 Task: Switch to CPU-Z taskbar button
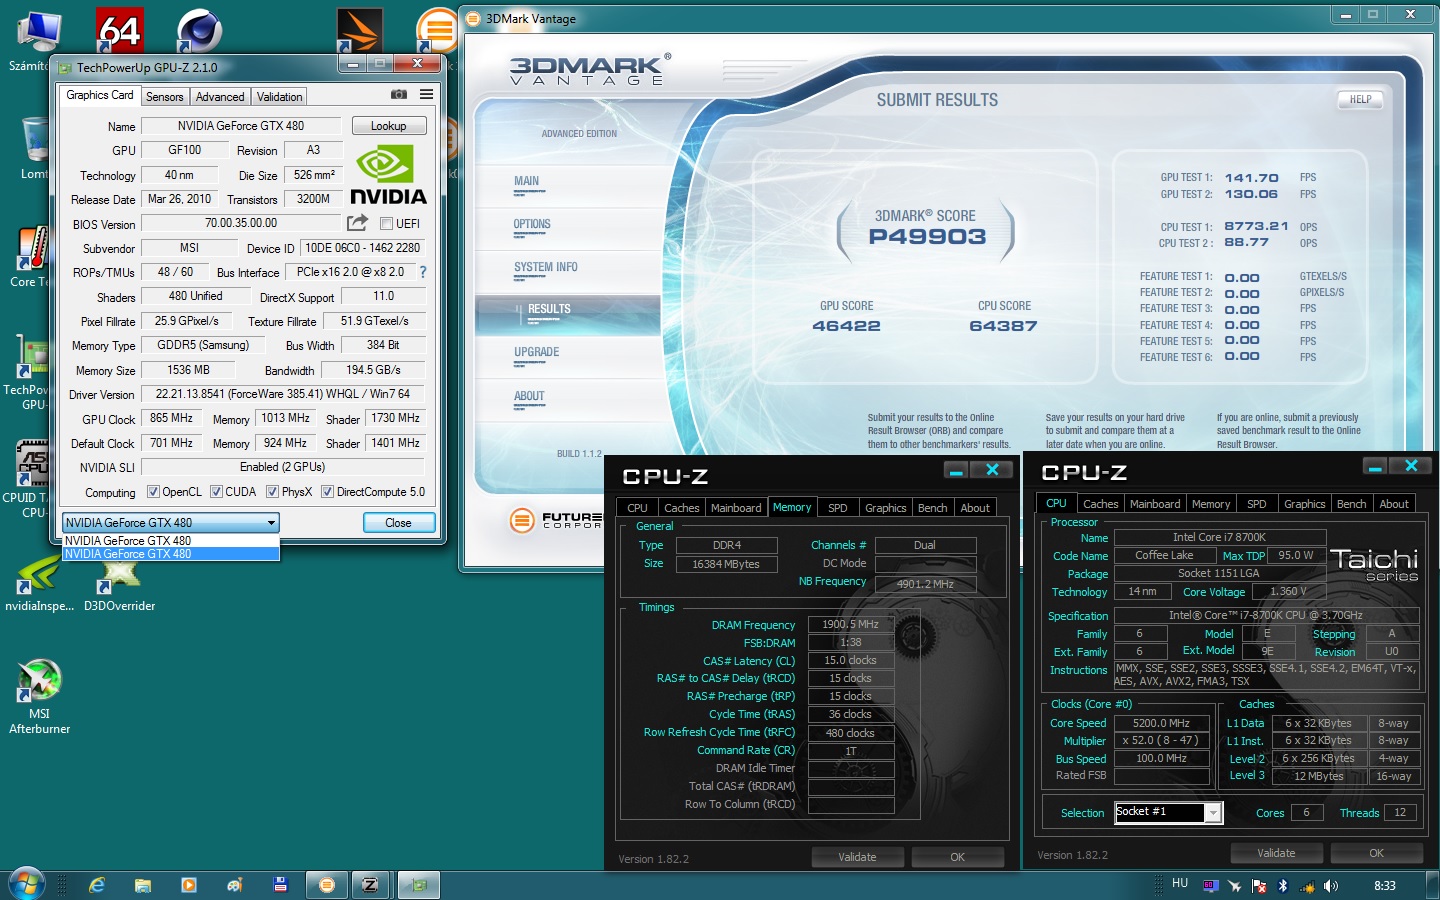click(x=371, y=885)
